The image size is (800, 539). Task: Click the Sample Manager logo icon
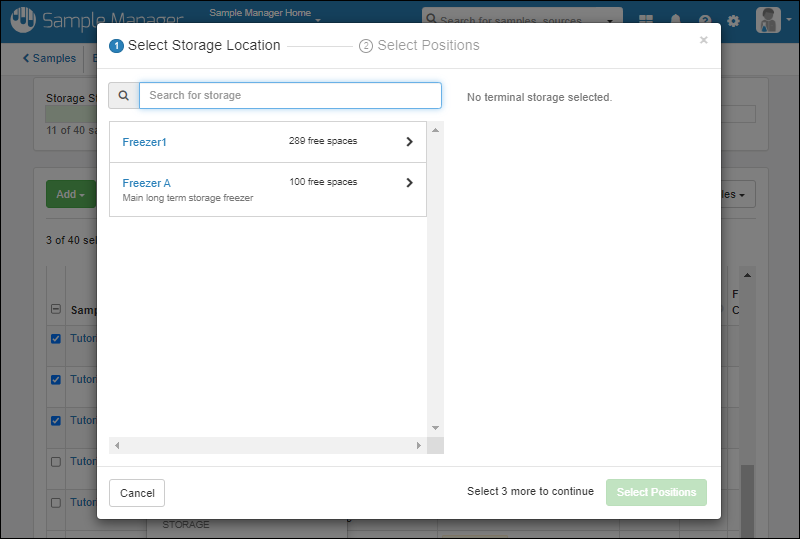(x=23, y=20)
